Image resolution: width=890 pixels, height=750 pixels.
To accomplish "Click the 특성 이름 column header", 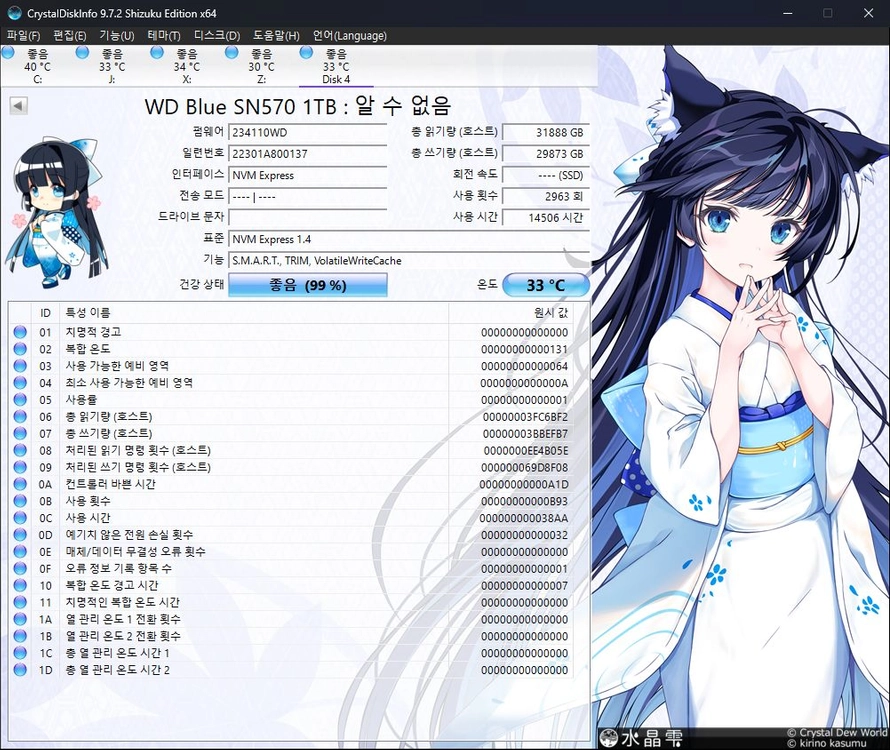I will 88,313.
